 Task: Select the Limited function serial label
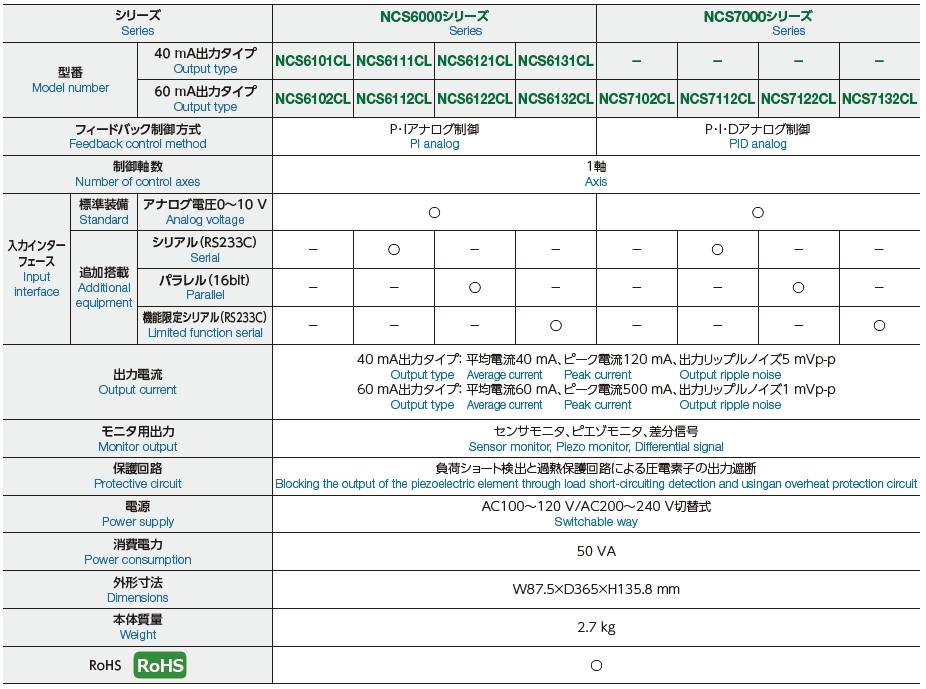pos(205,325)
